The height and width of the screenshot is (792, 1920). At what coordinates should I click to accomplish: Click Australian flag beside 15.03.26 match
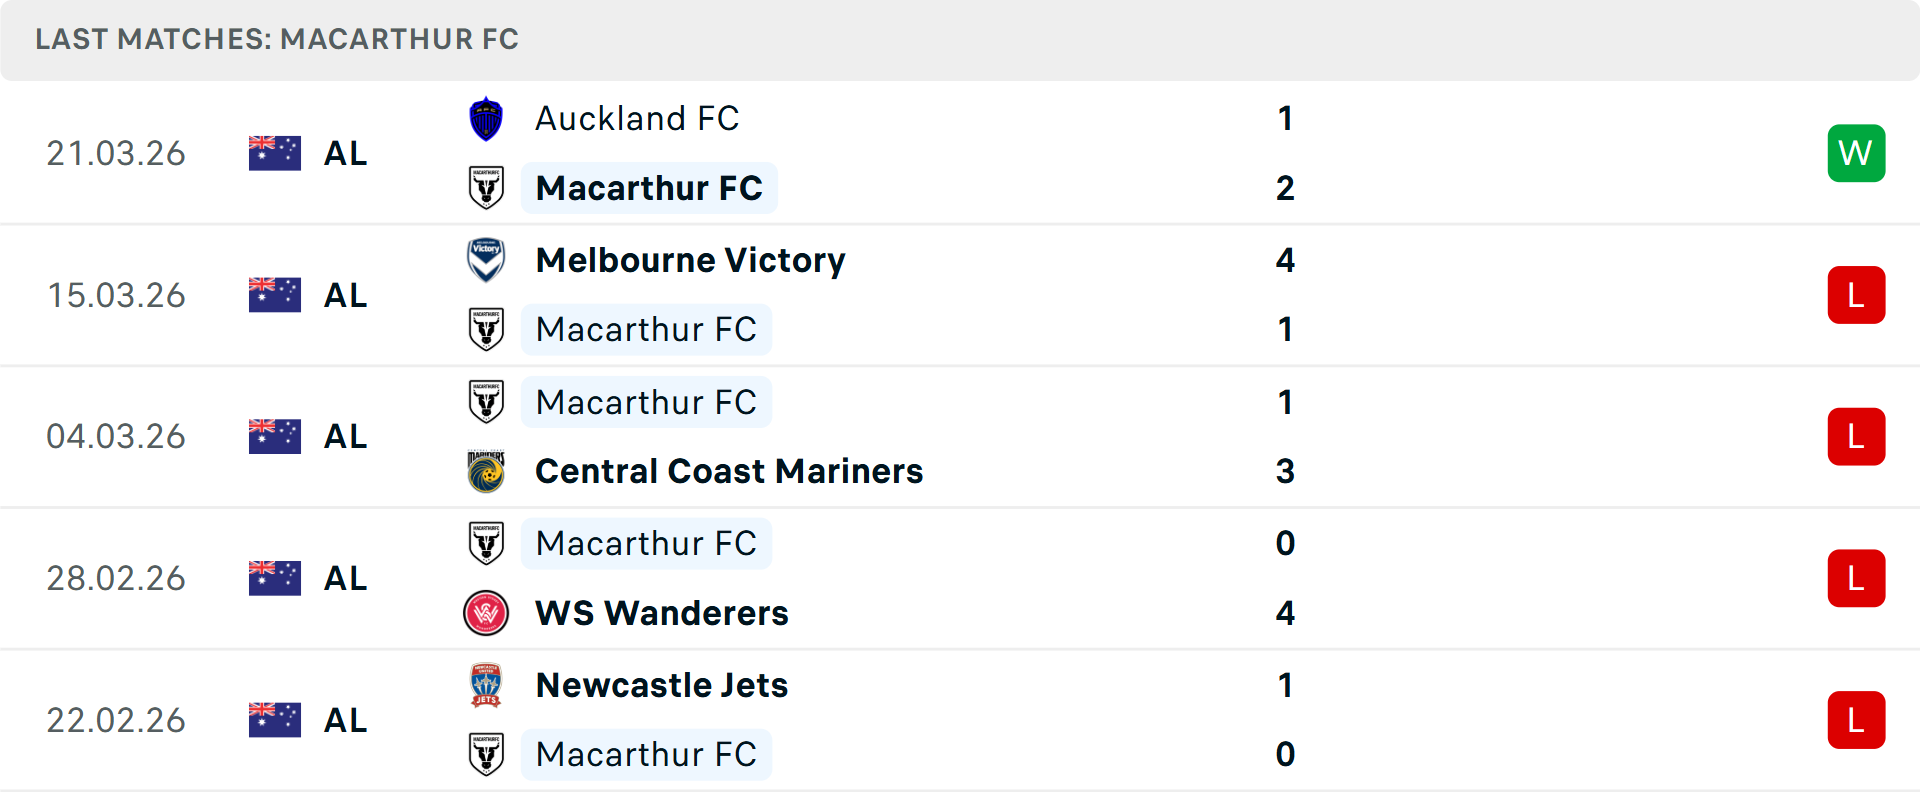pyautogui.click(x=274, y=295)
